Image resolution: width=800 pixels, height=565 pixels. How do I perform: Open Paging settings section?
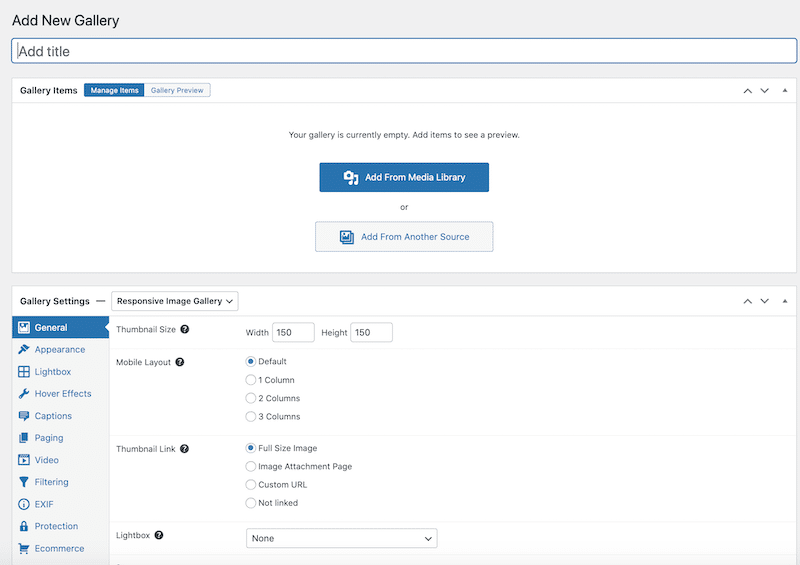pyautogui.click(x=61, y=438)
